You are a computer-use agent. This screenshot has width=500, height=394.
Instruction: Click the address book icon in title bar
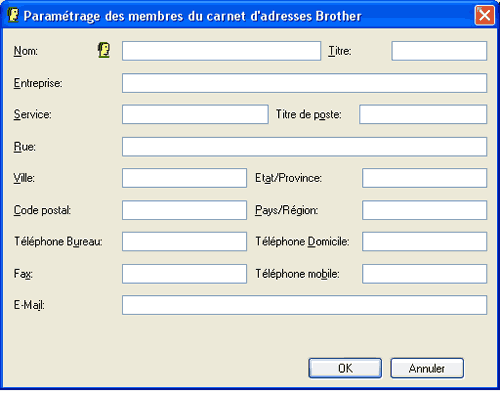coord(13,15)
